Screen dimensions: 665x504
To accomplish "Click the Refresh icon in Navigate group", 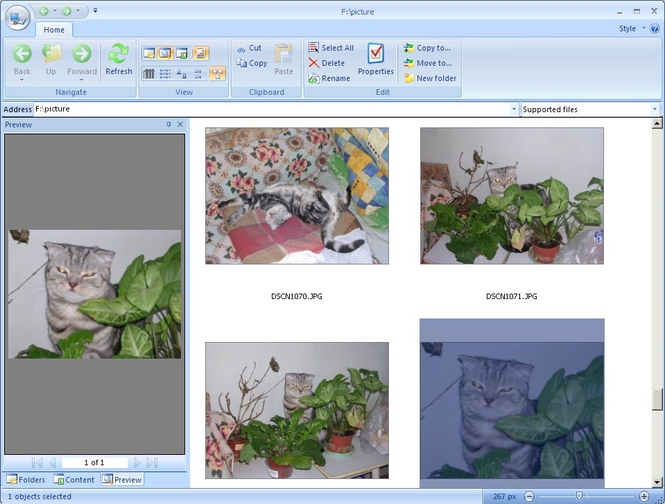I will tap(118, 59).
